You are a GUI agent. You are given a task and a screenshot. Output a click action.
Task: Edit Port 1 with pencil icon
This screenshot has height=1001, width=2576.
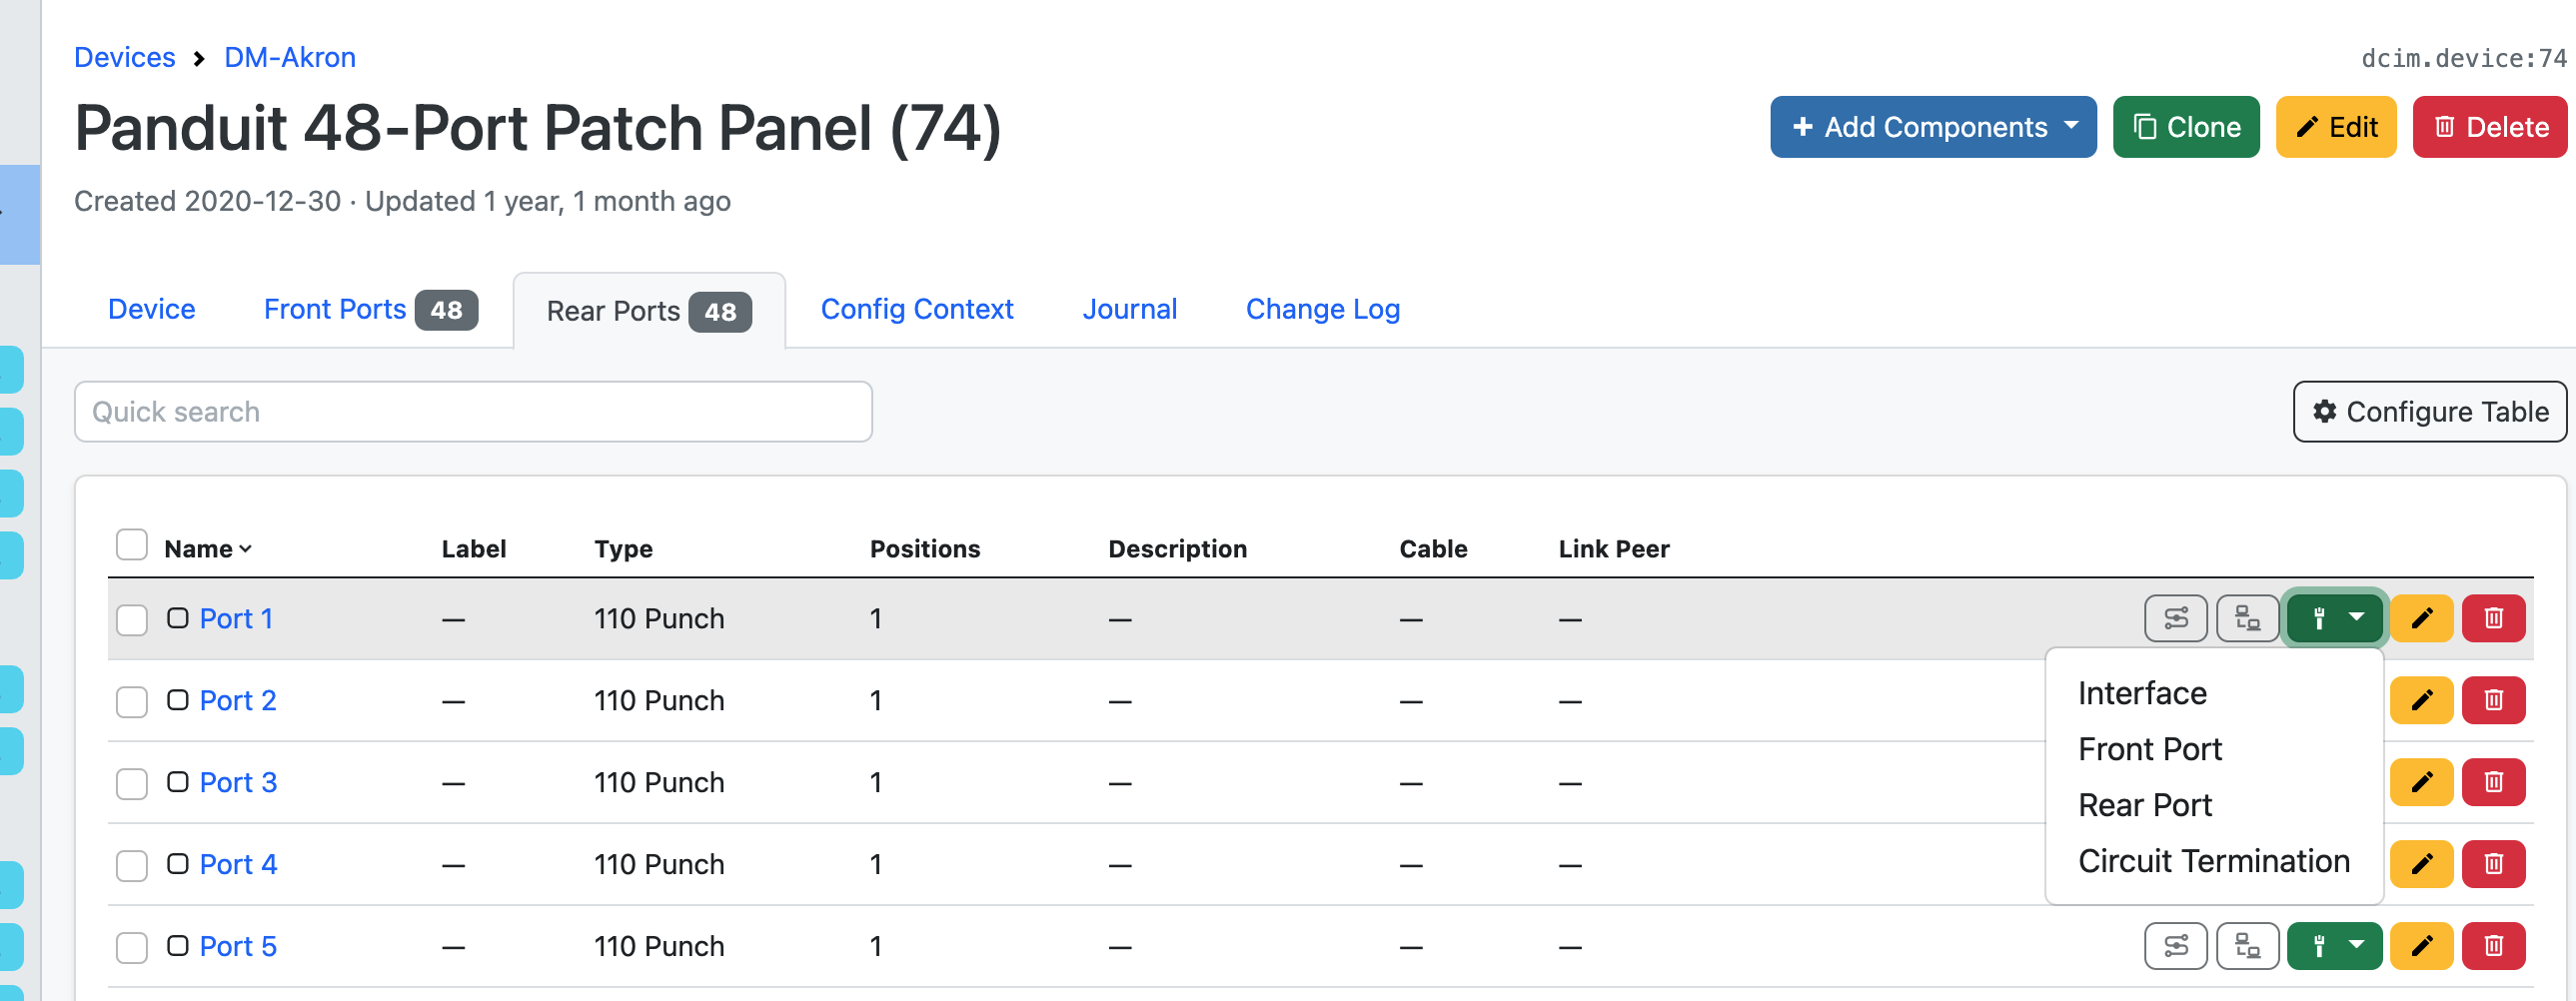pyautogui.click(x=2421, y=619)
